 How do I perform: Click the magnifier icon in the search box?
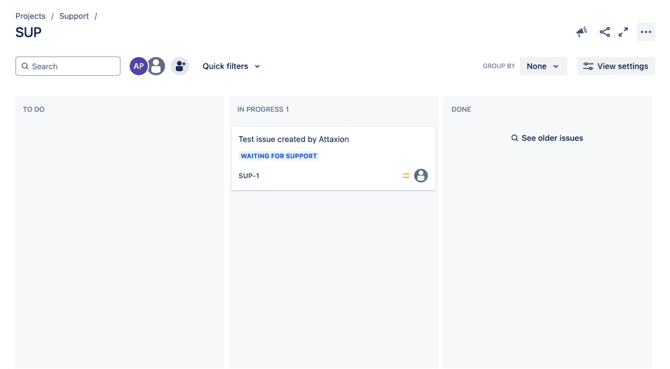coord(25,66)
